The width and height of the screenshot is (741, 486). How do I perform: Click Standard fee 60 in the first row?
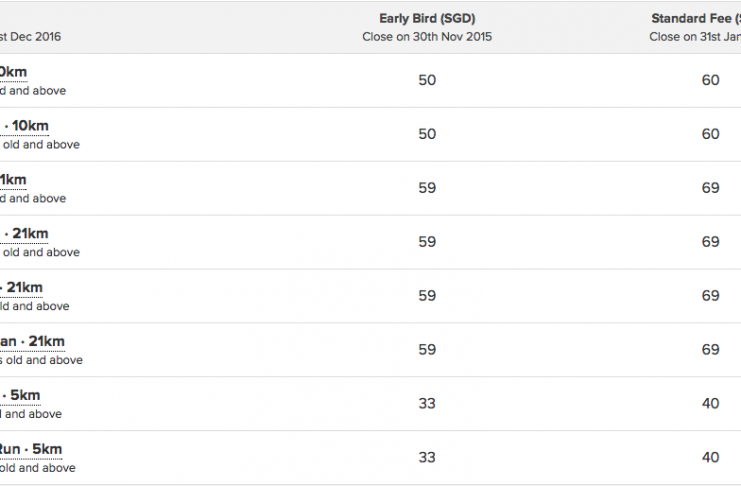tap(710, 80)
